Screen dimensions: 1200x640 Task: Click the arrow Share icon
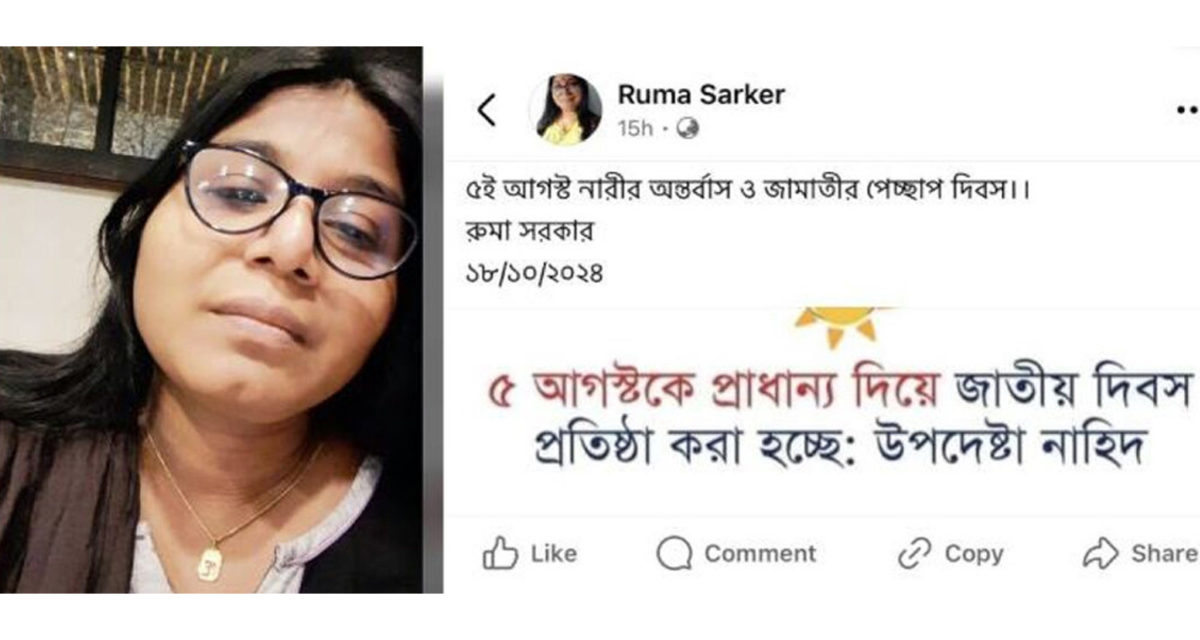point(1101,553)
